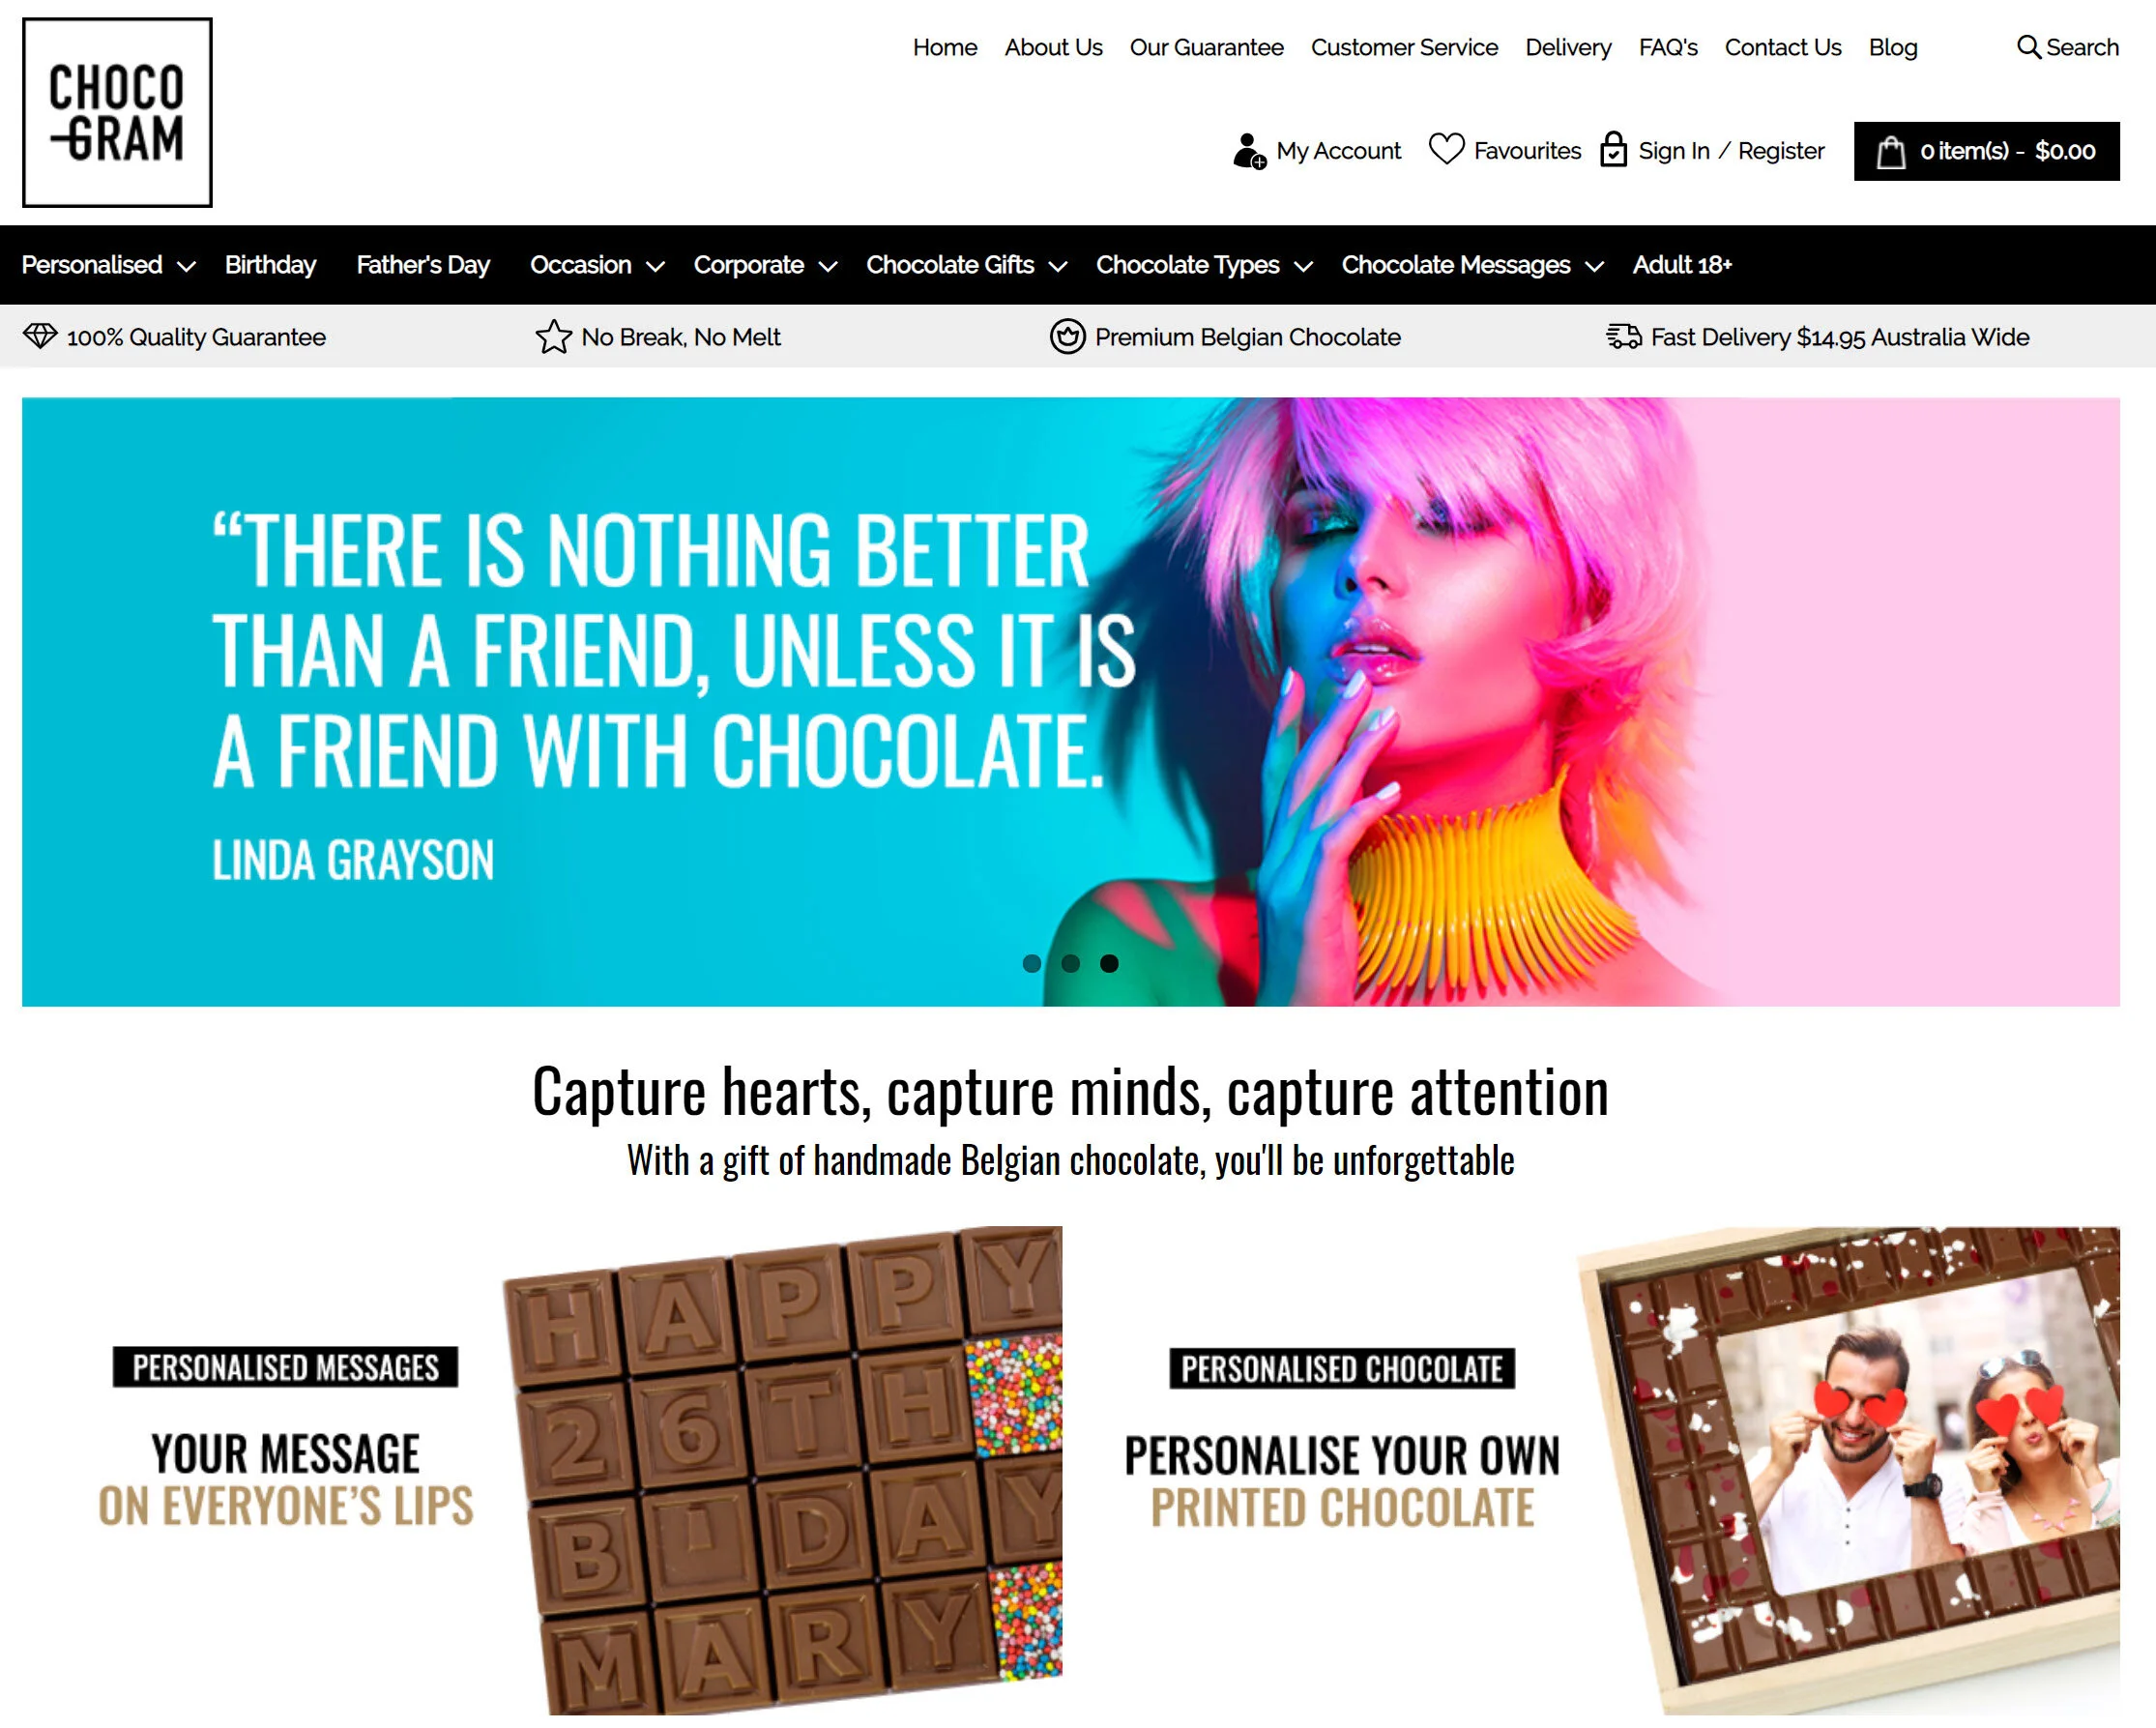Viewport: 2156px width, 1728px height.
Task: Click the My Account person icon
Action: pyautogui.click(x=1249, y=151)
